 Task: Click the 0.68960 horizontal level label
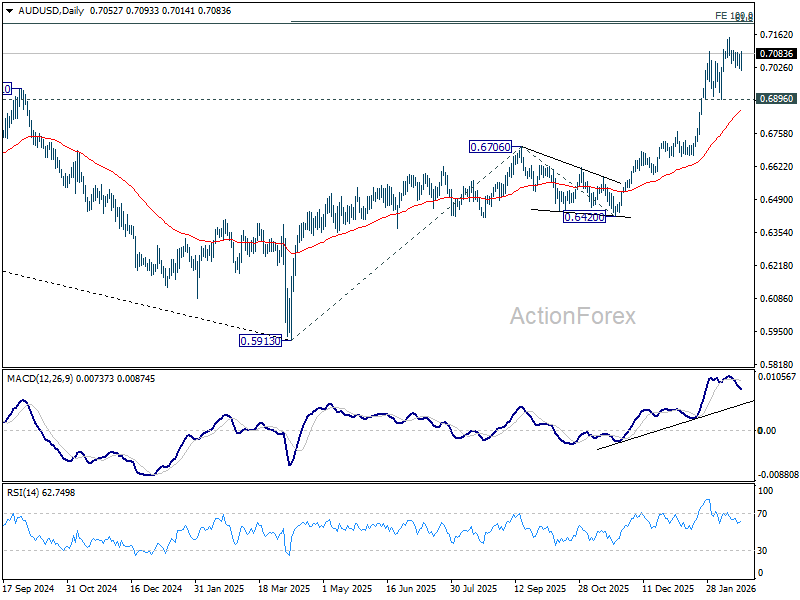point(776,99)
